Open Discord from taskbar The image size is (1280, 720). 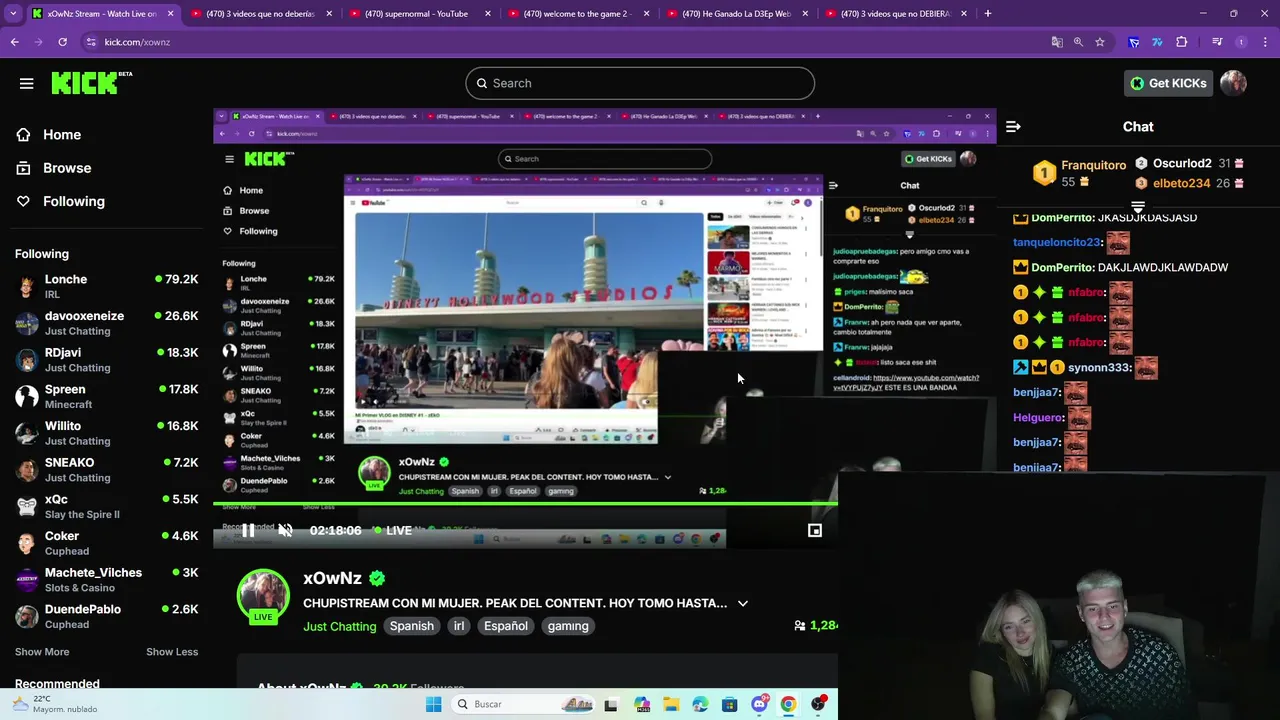coord(759,704)
